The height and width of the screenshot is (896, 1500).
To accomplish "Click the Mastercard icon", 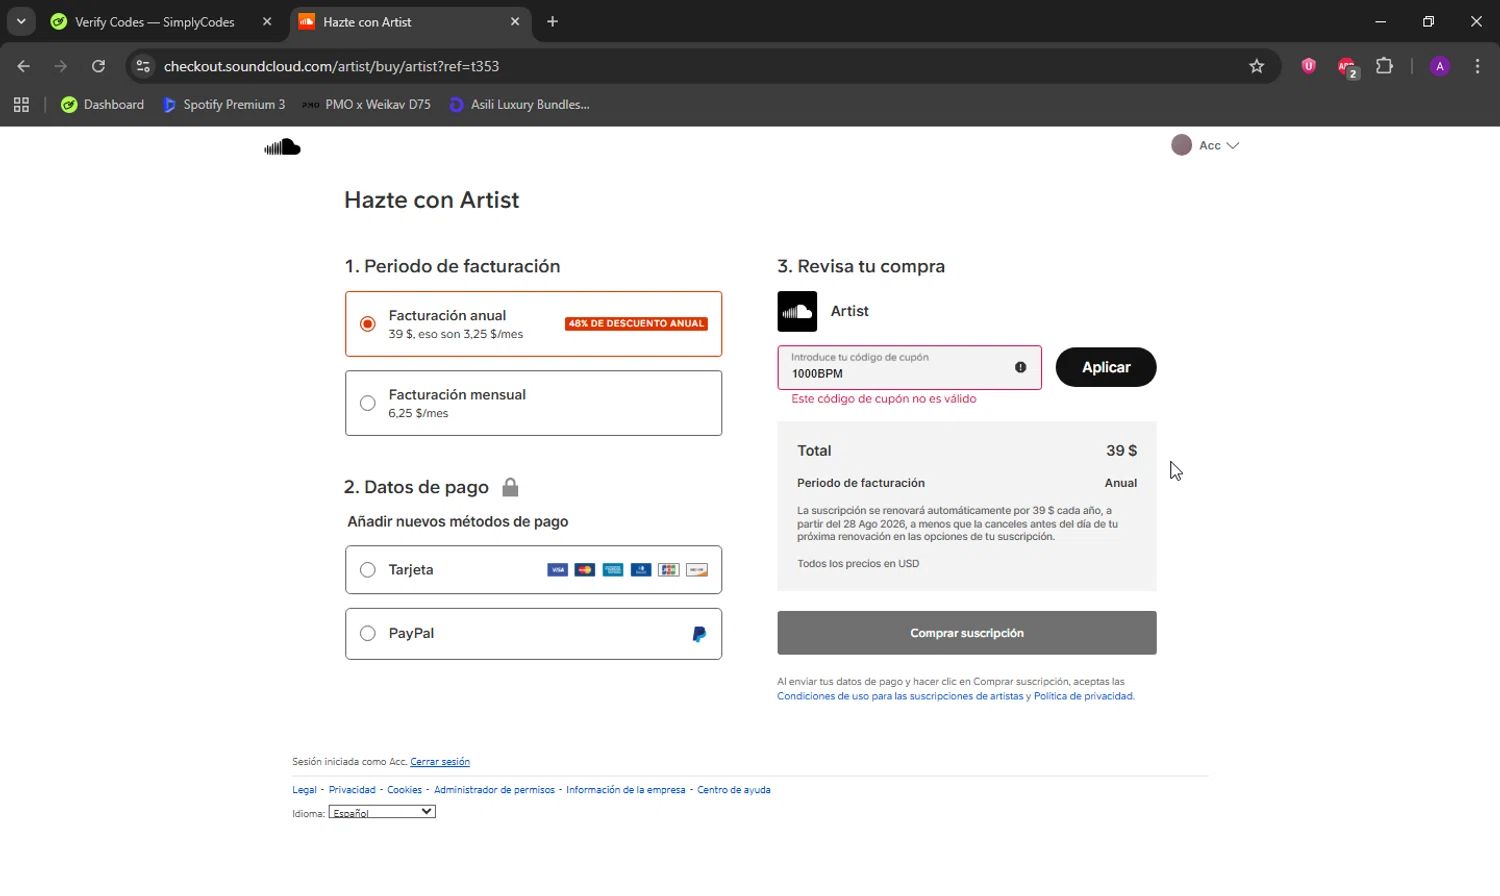I will 585,570.
